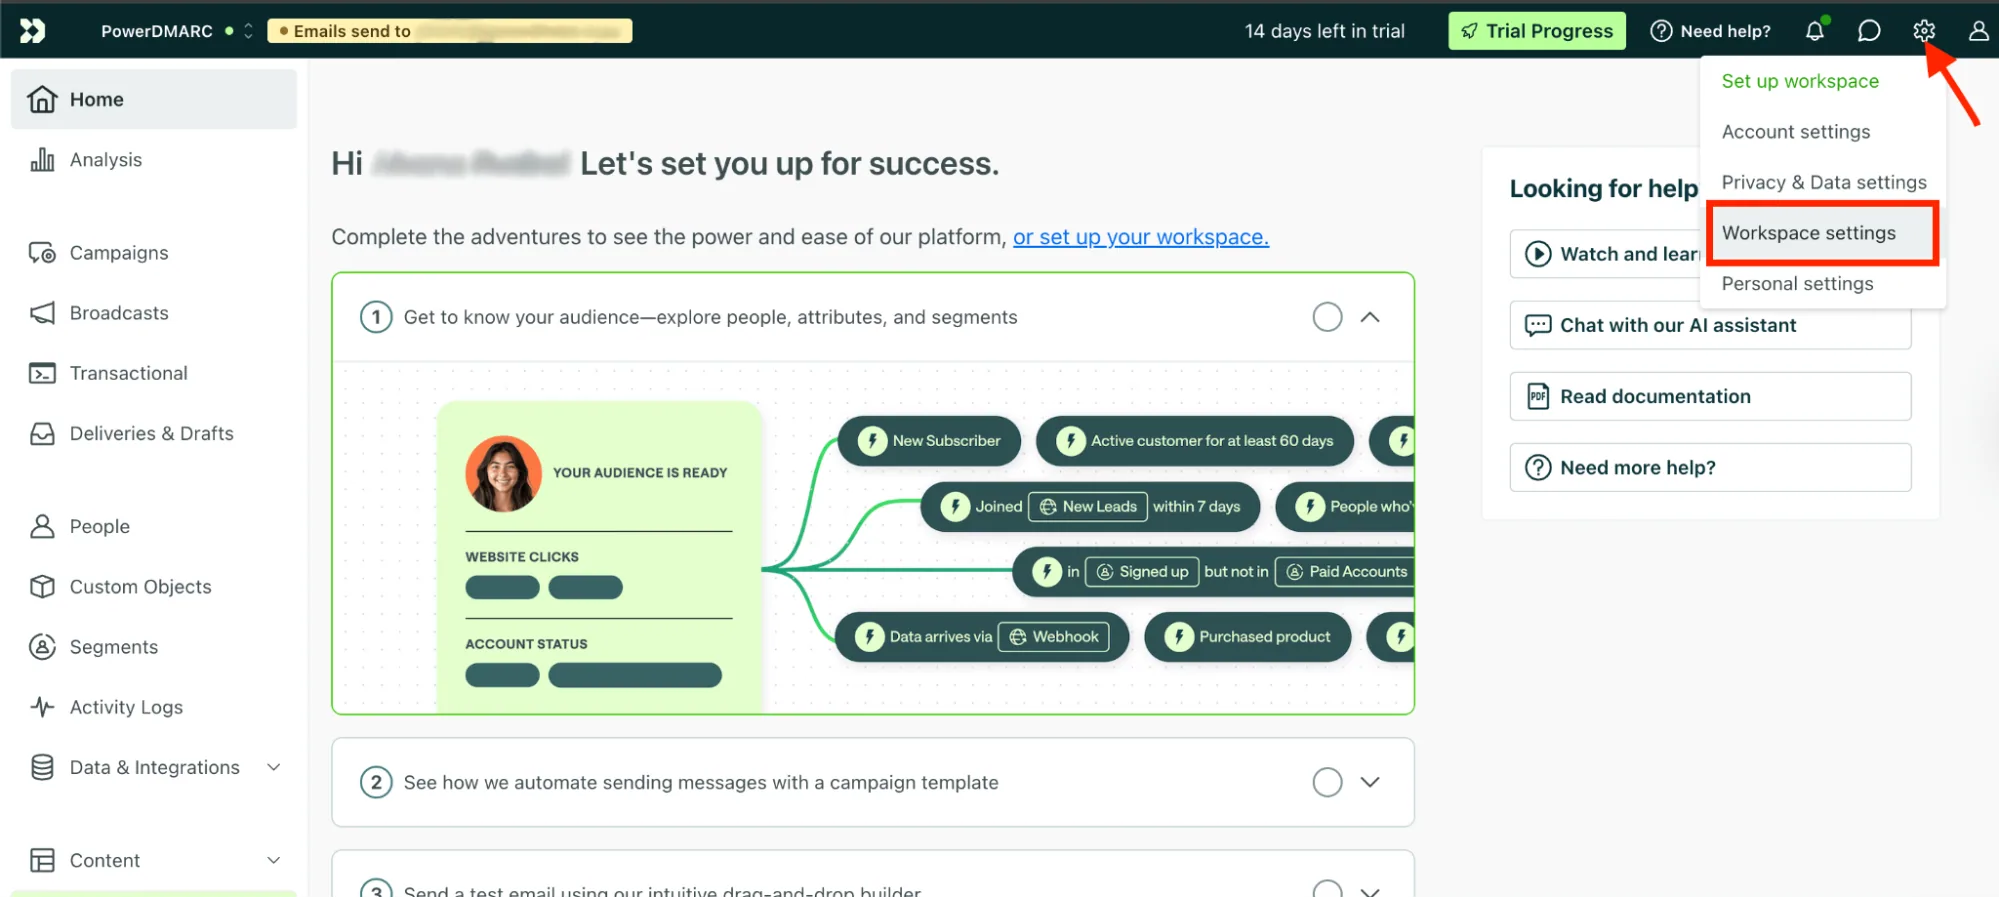Click Chat with our AI assistant

click(x=1710, y=325)
